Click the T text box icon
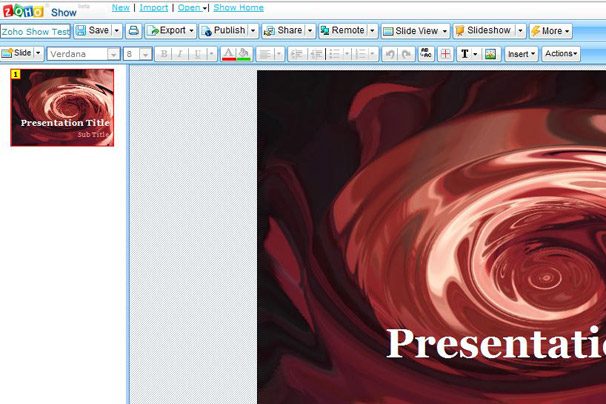 point(465,54)
